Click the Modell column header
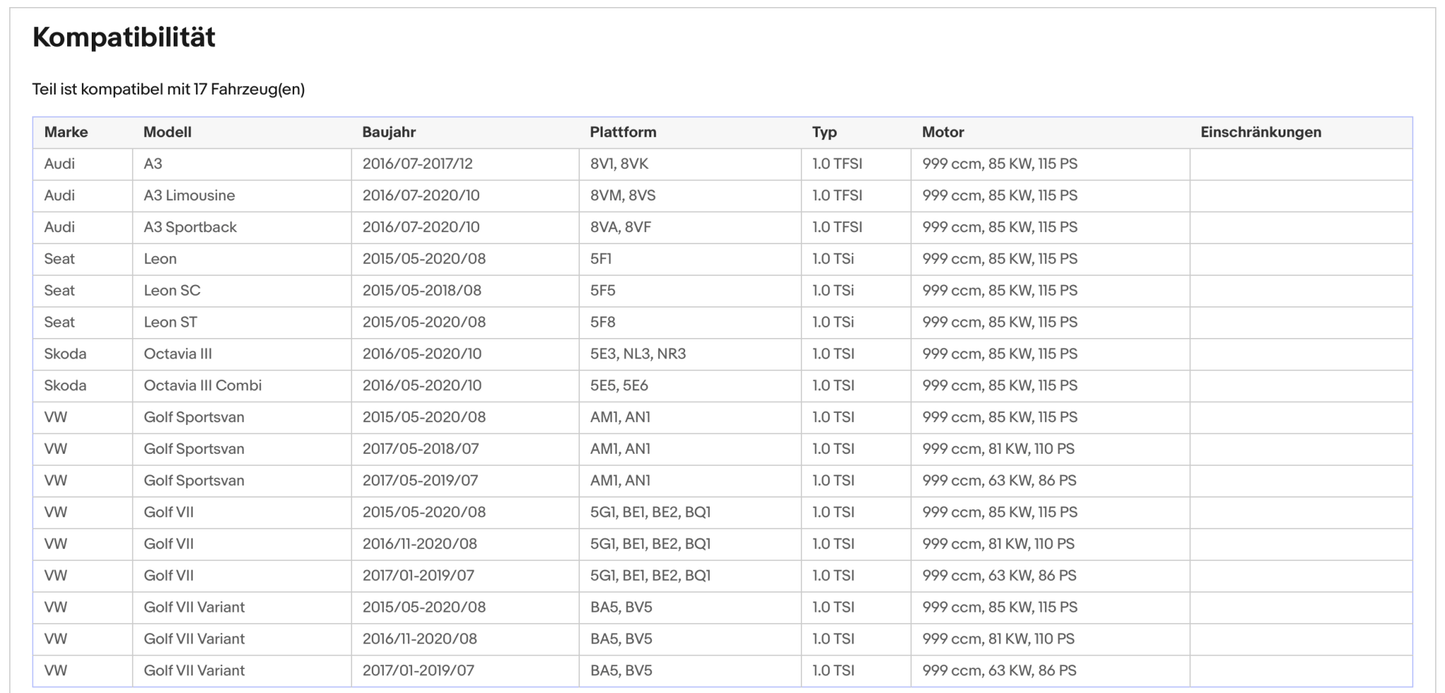Viewport: 1445px width, 693px height. click(167, 132)
